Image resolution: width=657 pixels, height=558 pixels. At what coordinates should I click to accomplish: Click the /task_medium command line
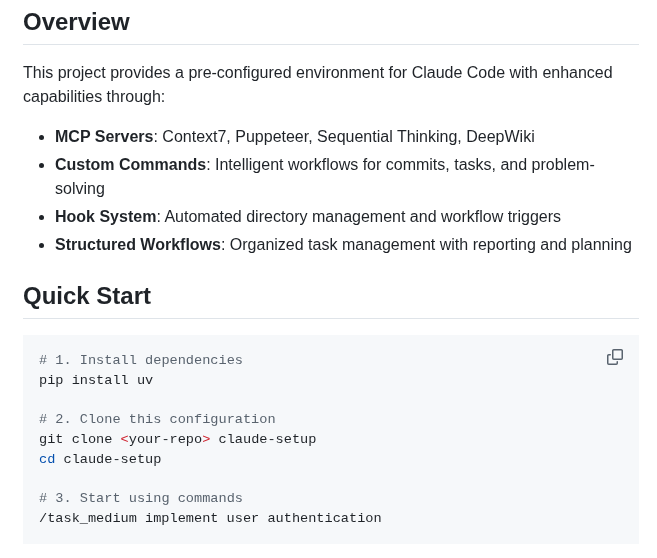pyautogui.click(x=210, y=518)
